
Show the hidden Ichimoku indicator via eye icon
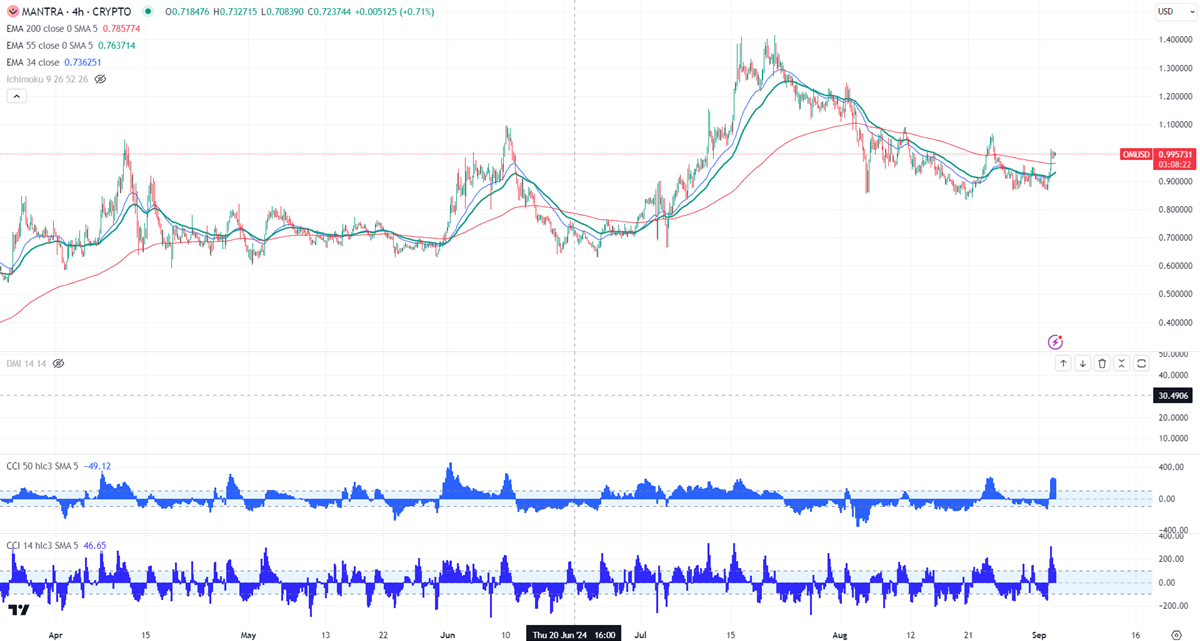100,78
